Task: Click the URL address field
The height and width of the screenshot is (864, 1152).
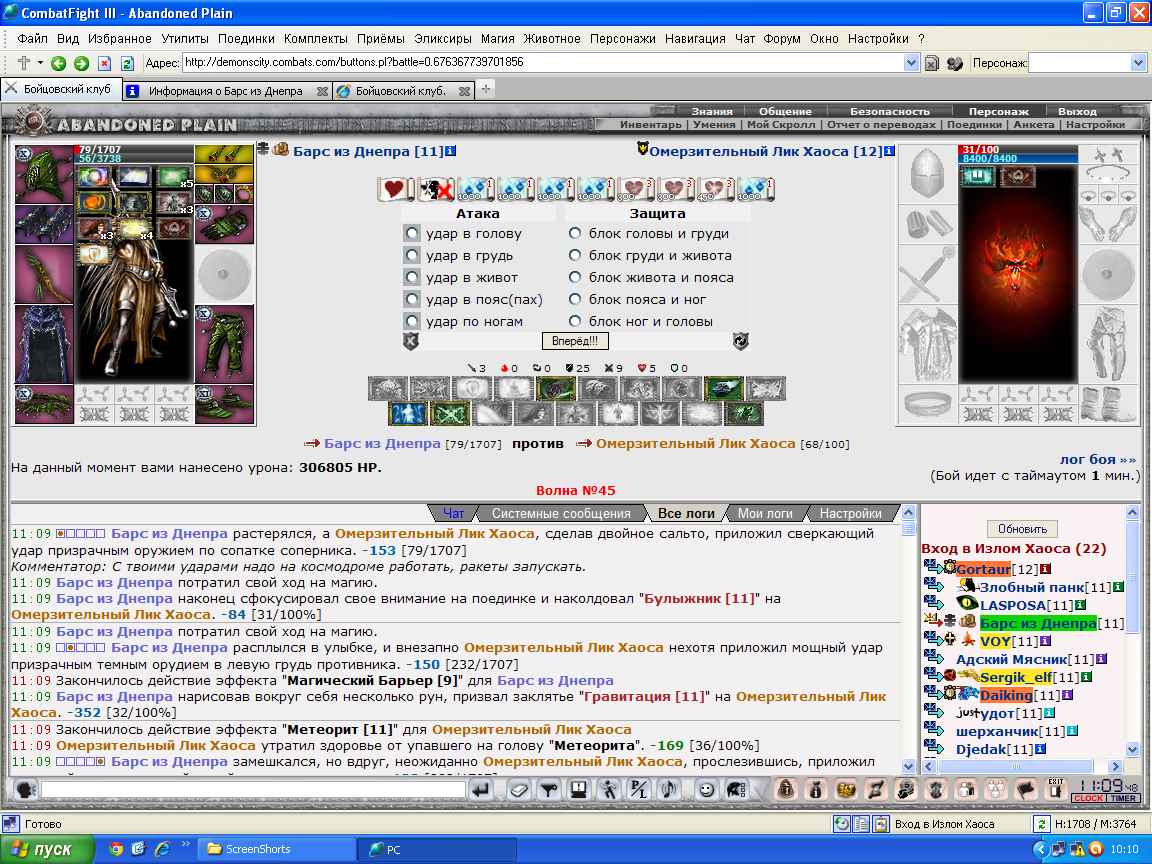Action: coord(543,63)
